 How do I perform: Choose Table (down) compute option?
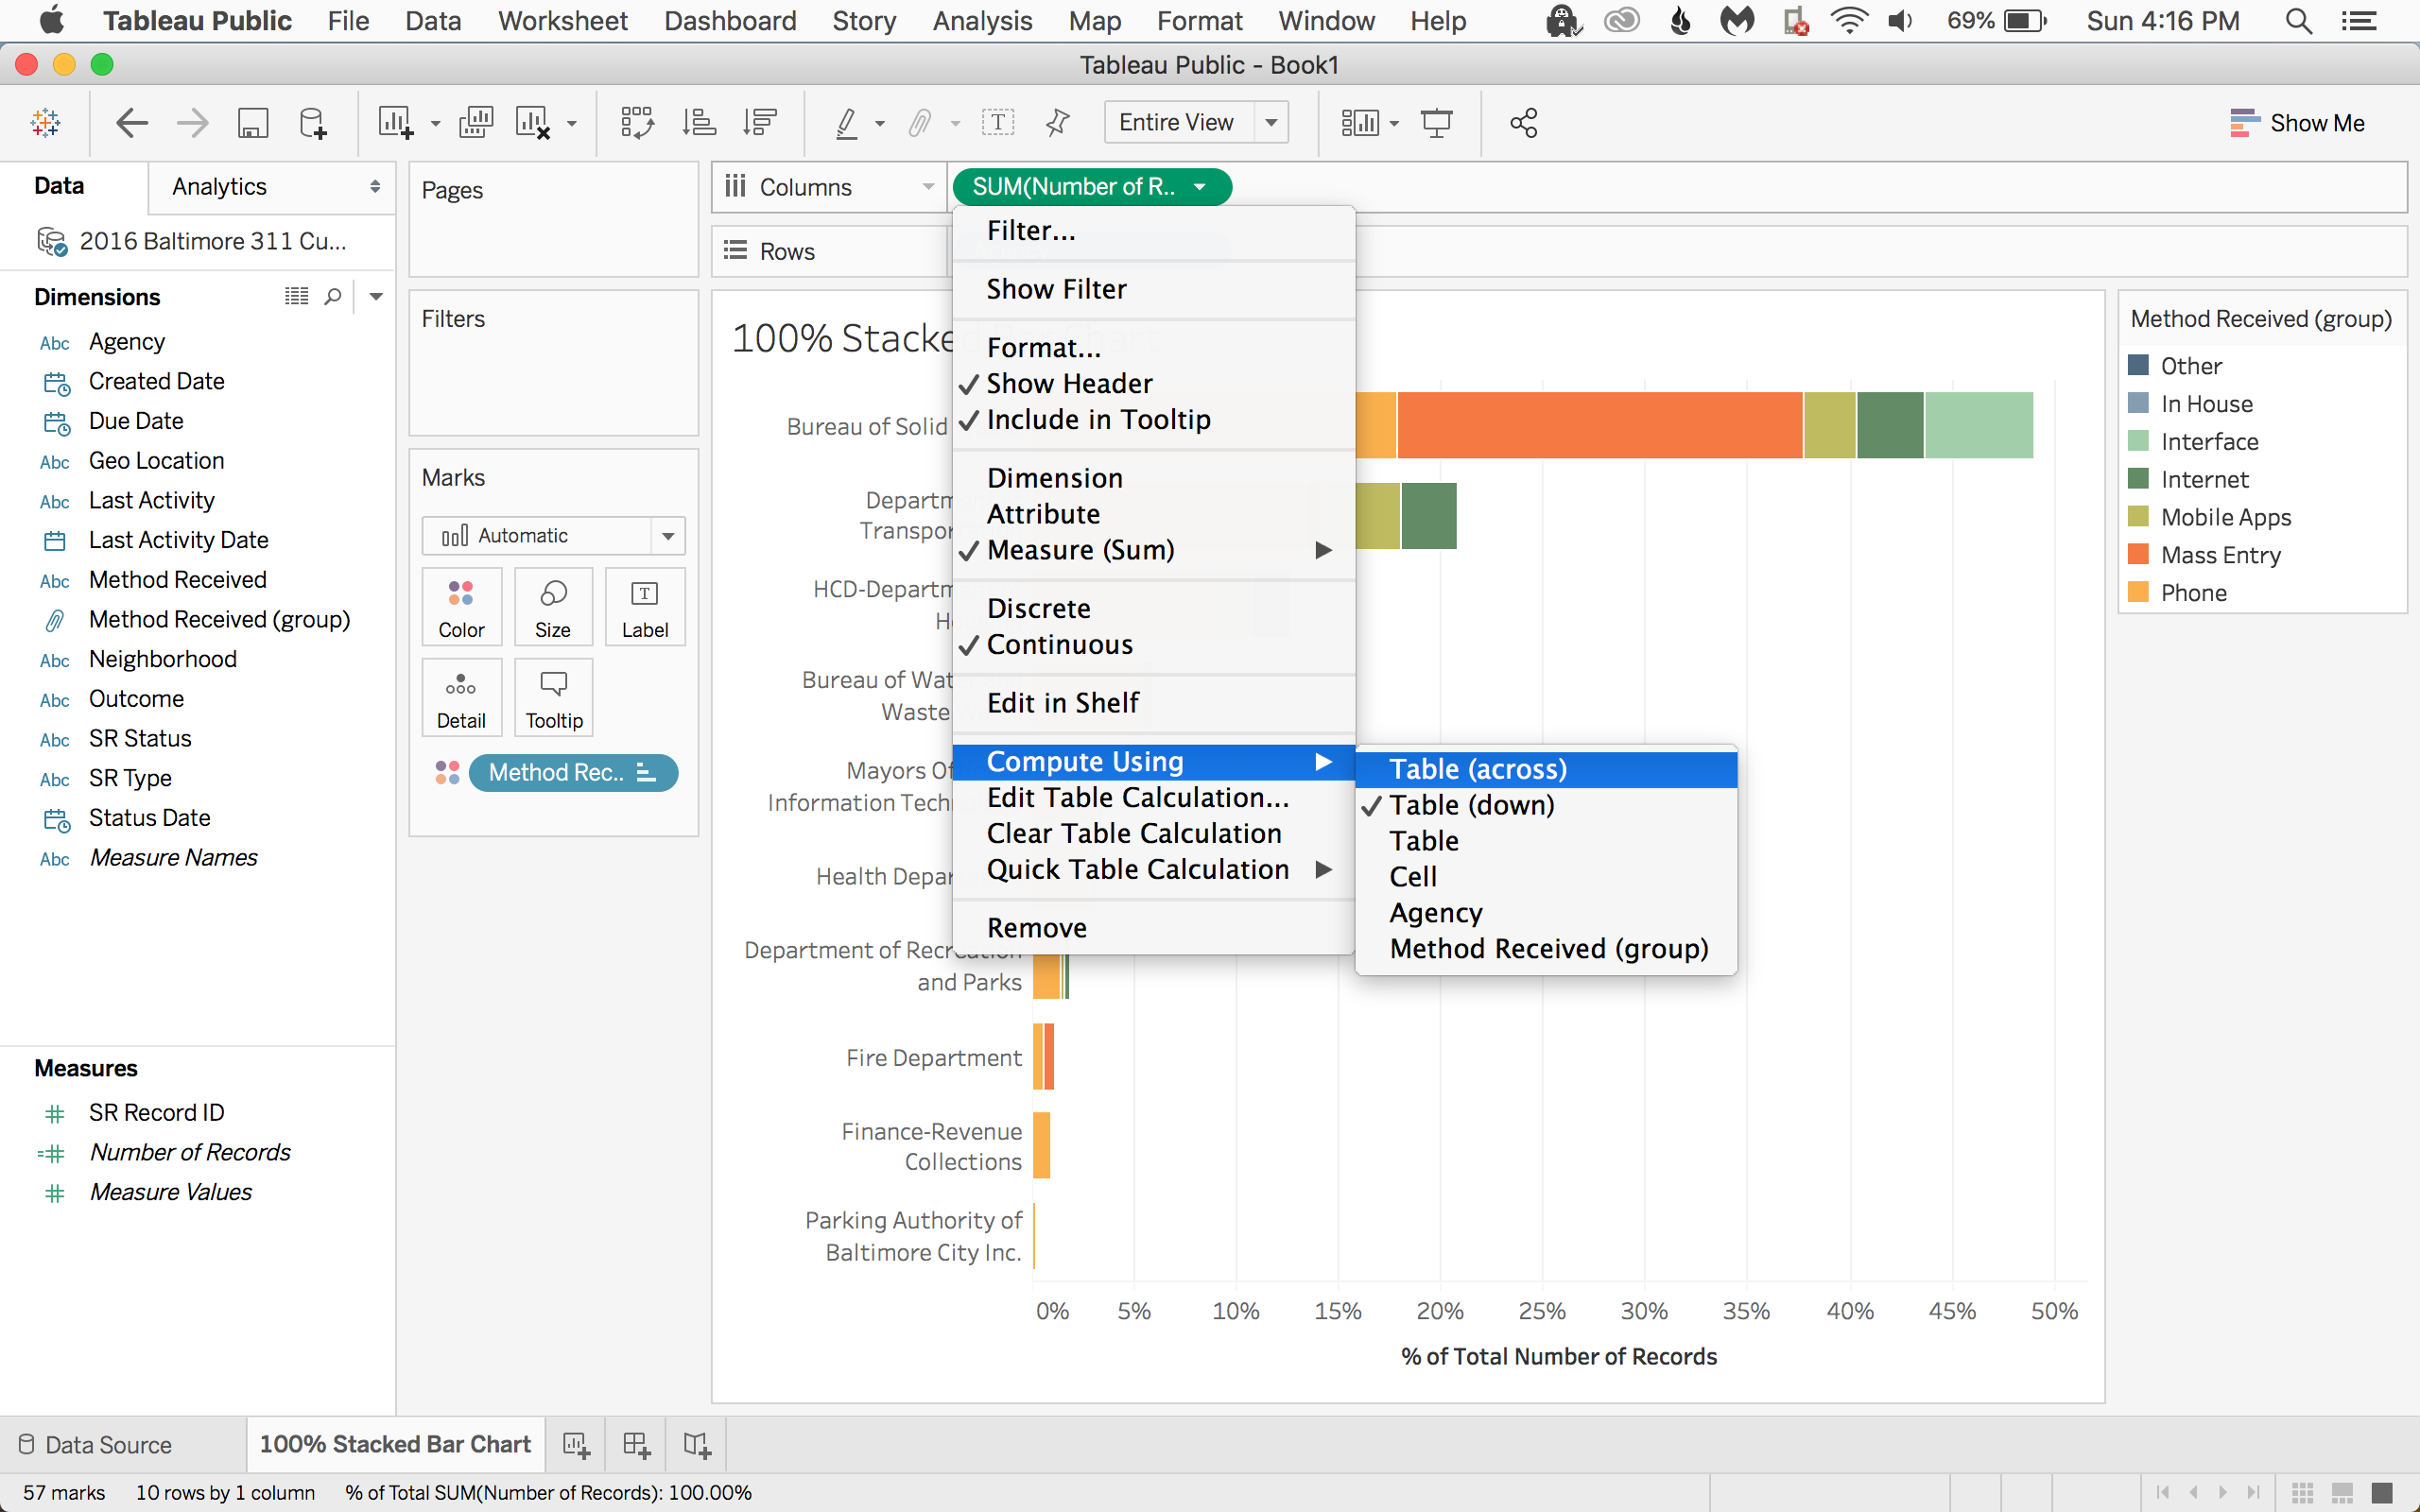[1546, 805]
